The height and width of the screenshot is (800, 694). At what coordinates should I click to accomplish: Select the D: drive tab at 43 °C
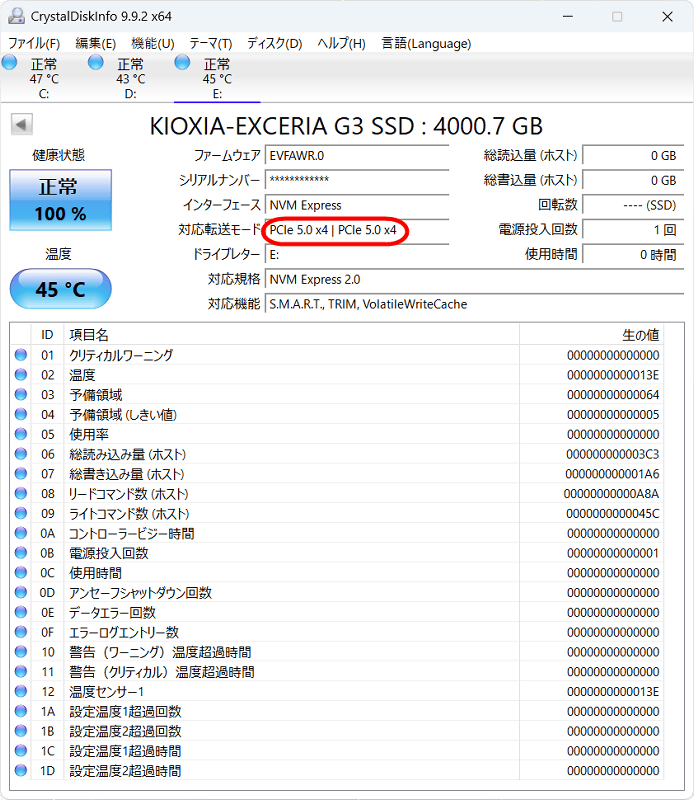(130, 78)
